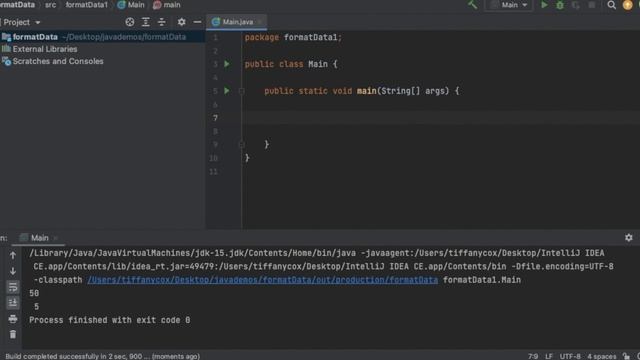Open Project panel gear options
Viewport: 640px width, 360px height.
(181, 22)
